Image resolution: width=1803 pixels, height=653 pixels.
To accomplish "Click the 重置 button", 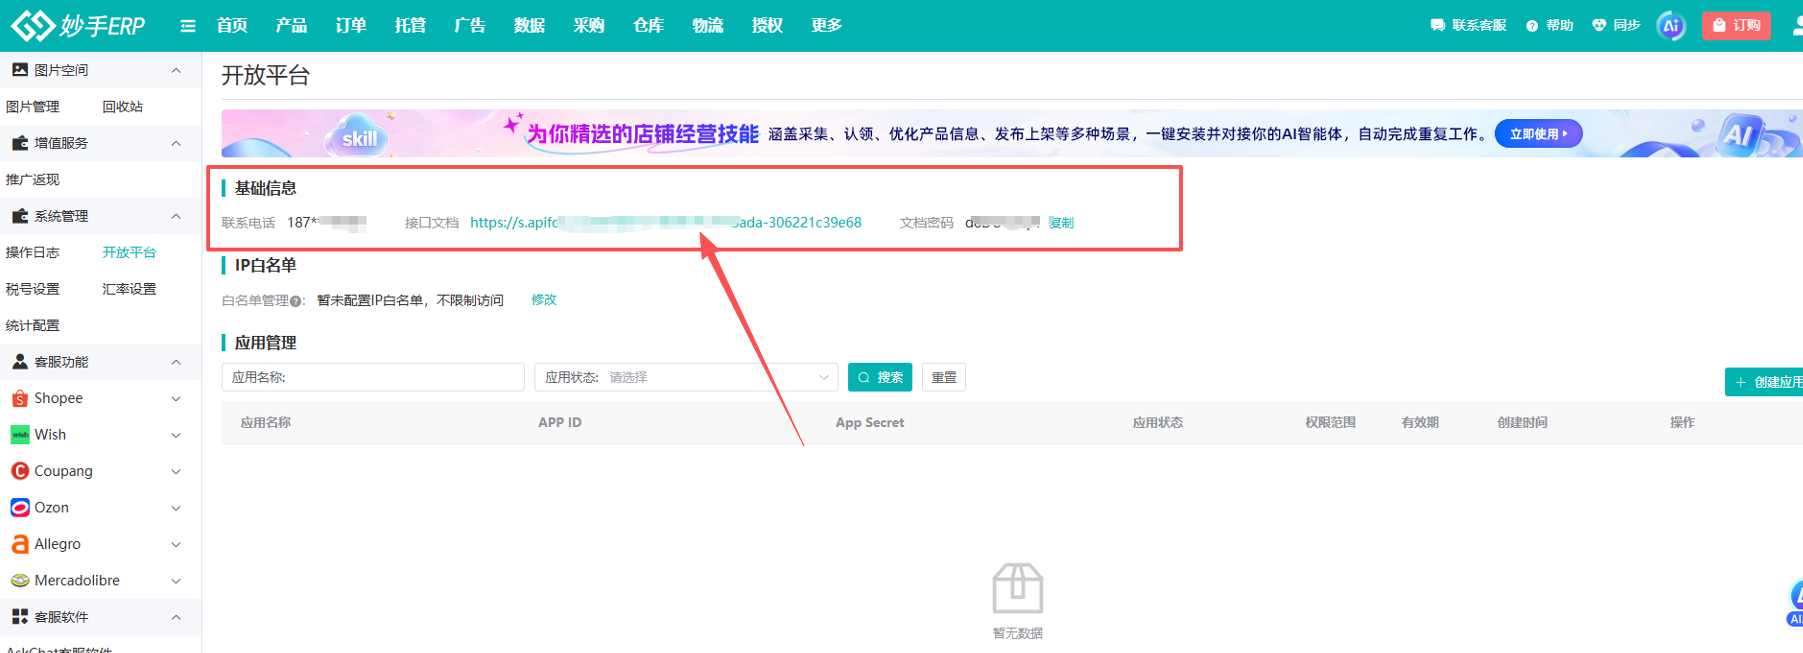I will [x=944, y=377].
